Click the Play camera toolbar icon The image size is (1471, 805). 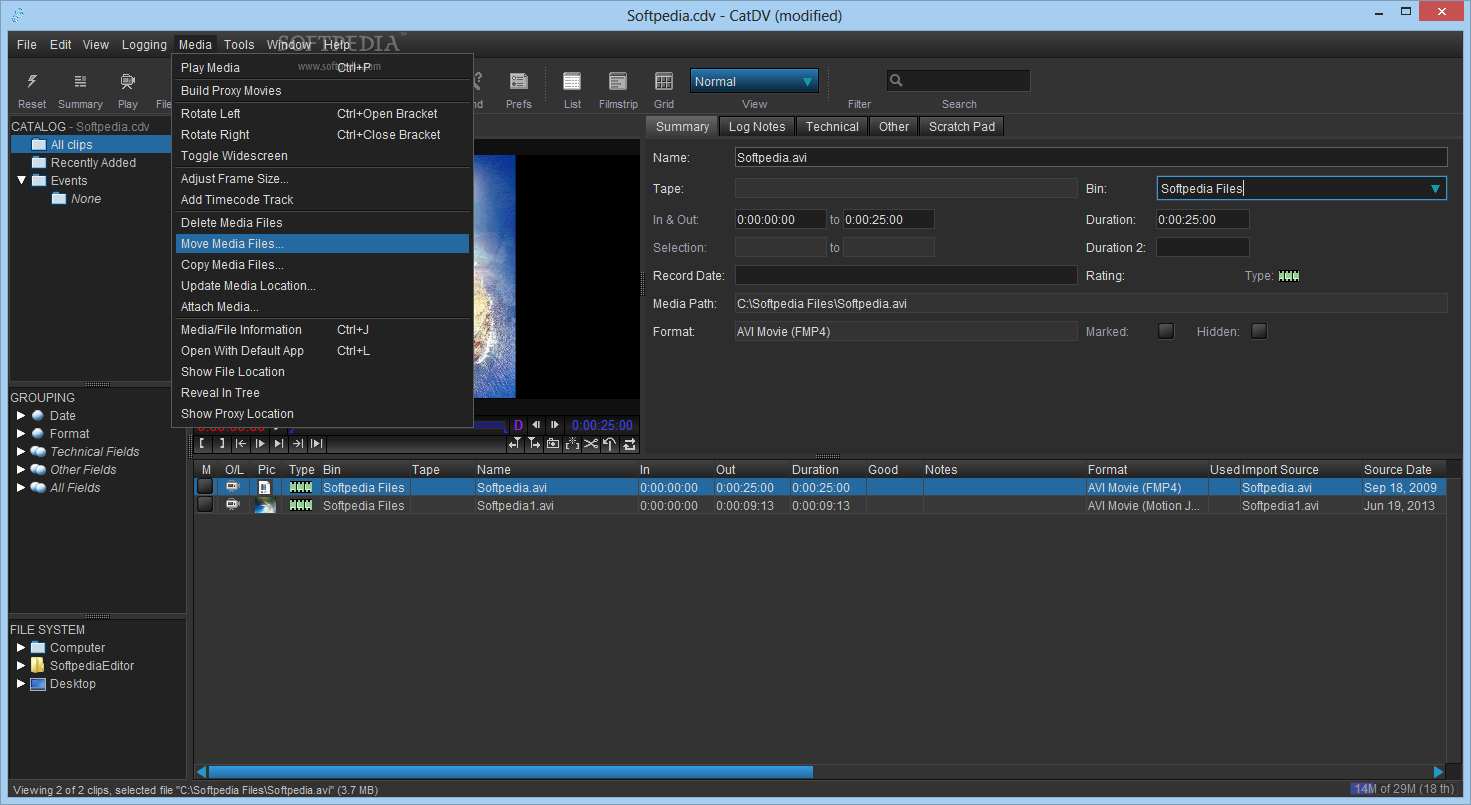point(128,82)
